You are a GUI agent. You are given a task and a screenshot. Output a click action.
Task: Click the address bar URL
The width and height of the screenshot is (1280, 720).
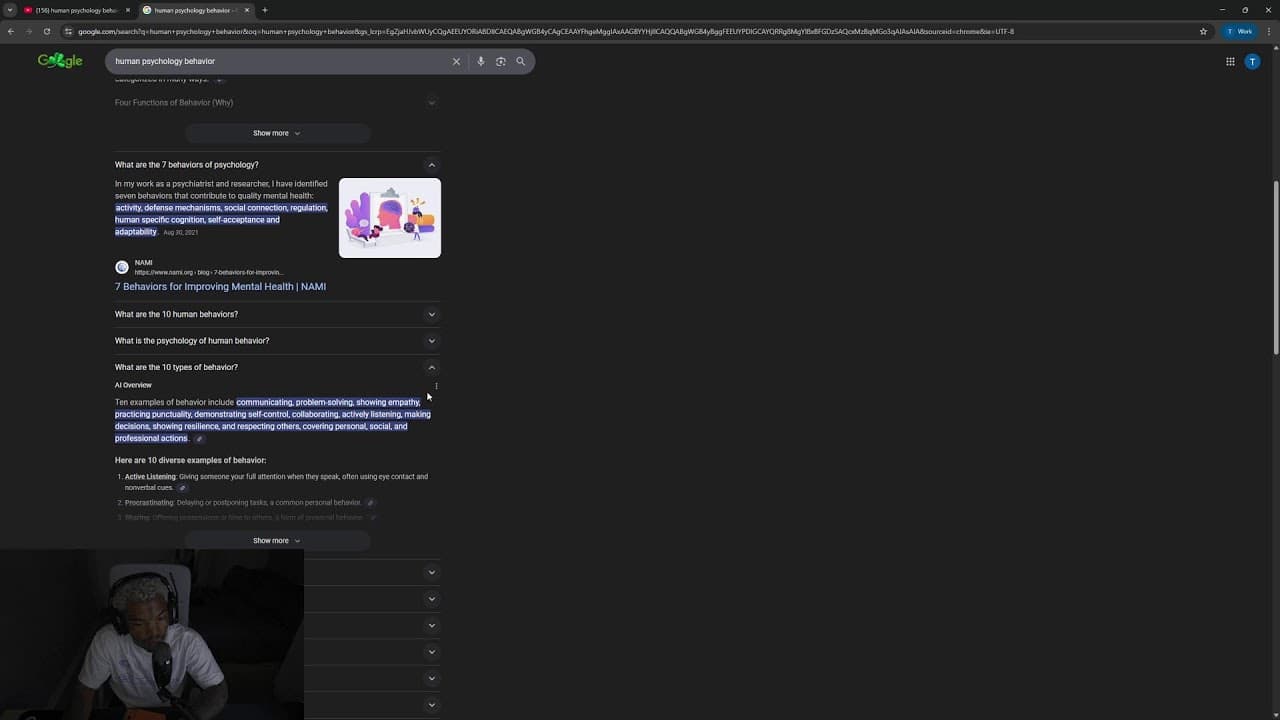click(545, 31)
